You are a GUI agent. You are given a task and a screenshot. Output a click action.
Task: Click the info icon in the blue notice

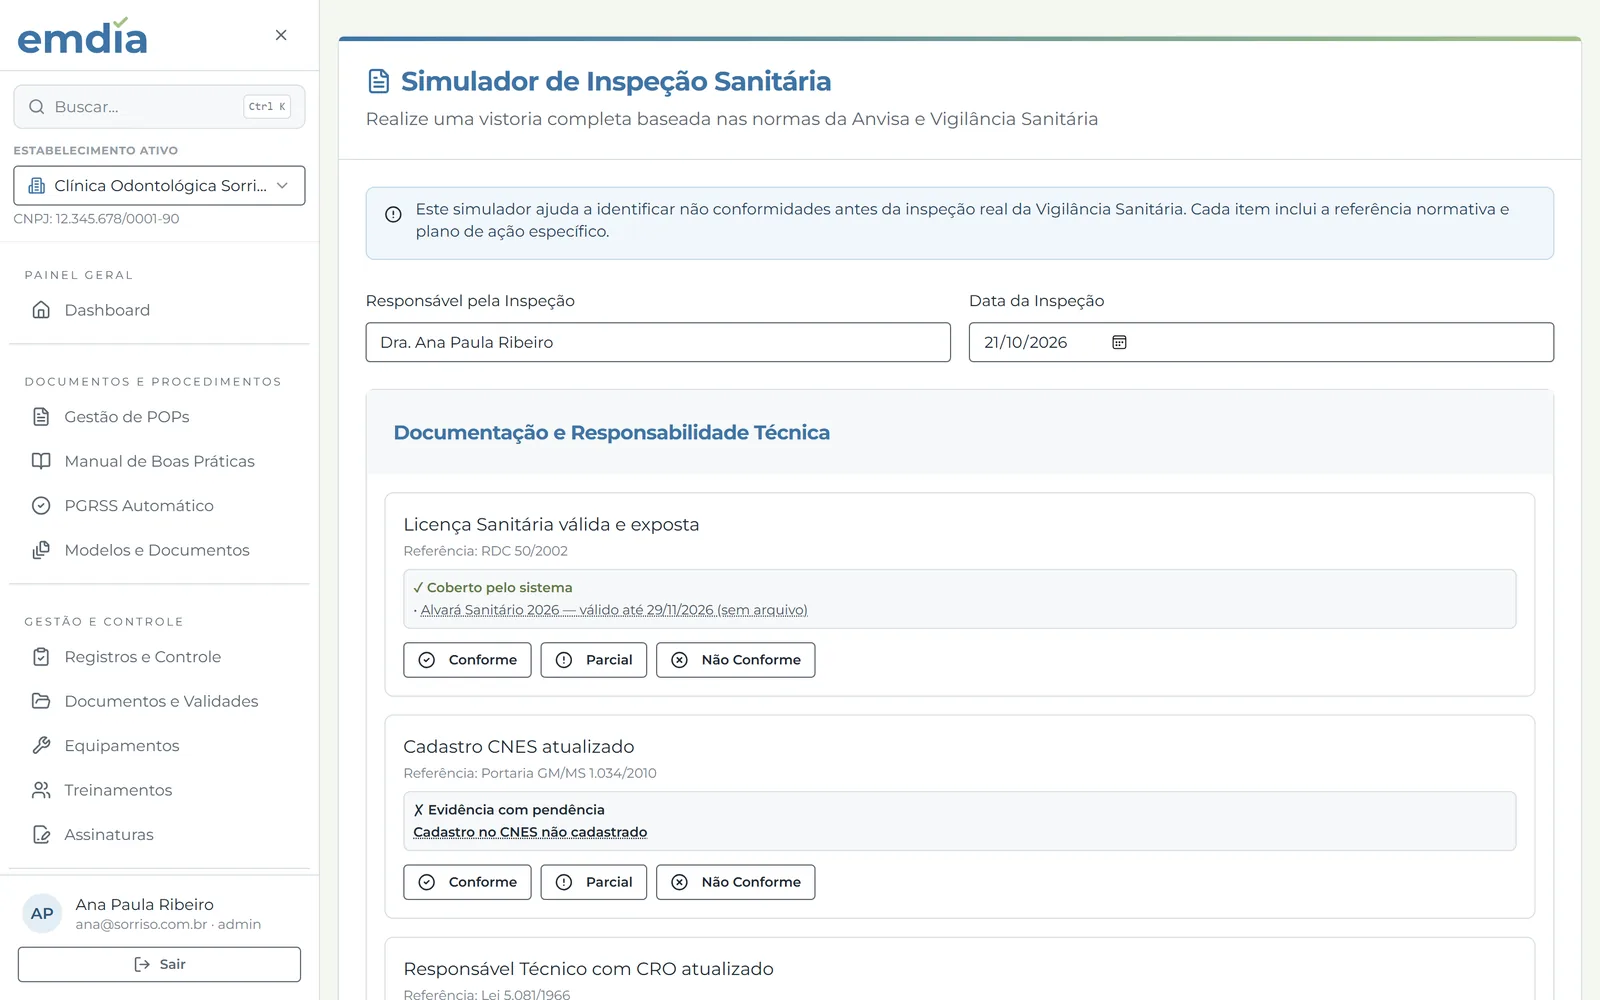pyautogui.click(x=393, y=214)
